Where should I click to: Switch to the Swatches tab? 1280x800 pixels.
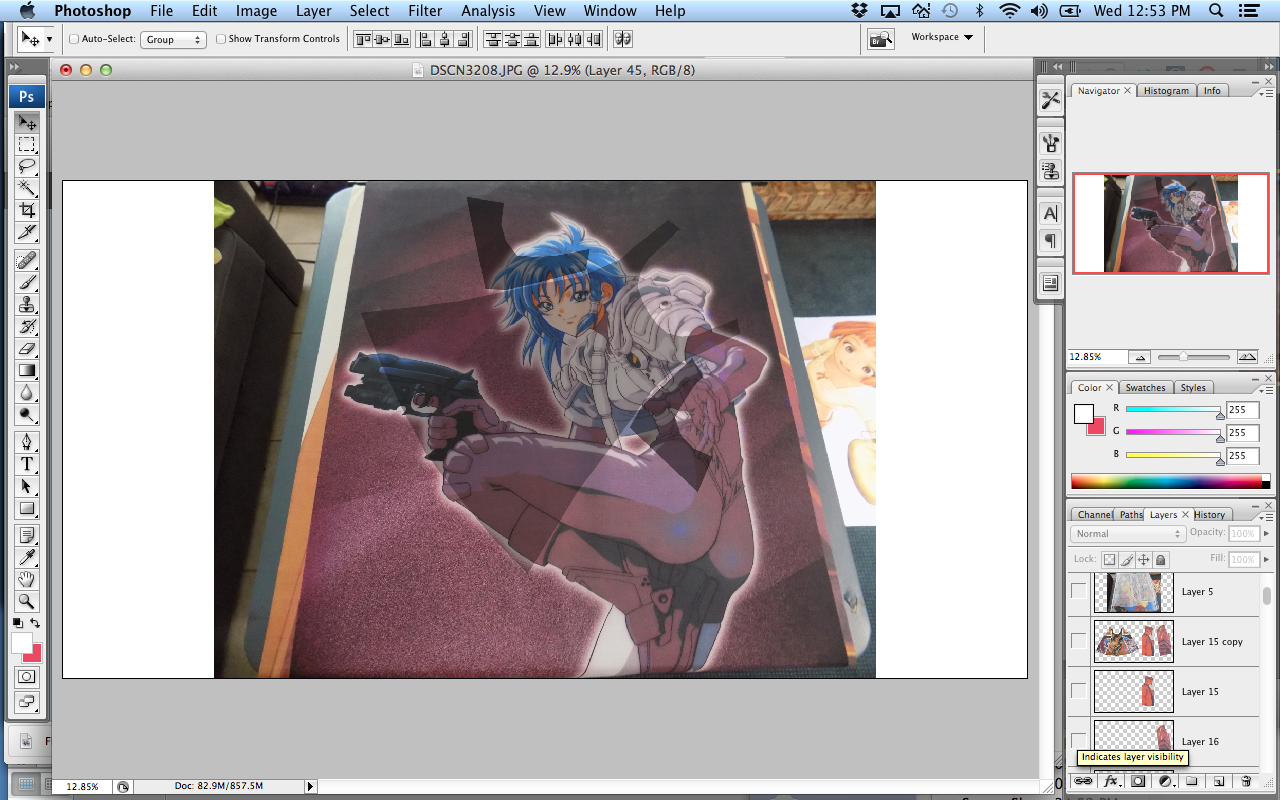1145,388
